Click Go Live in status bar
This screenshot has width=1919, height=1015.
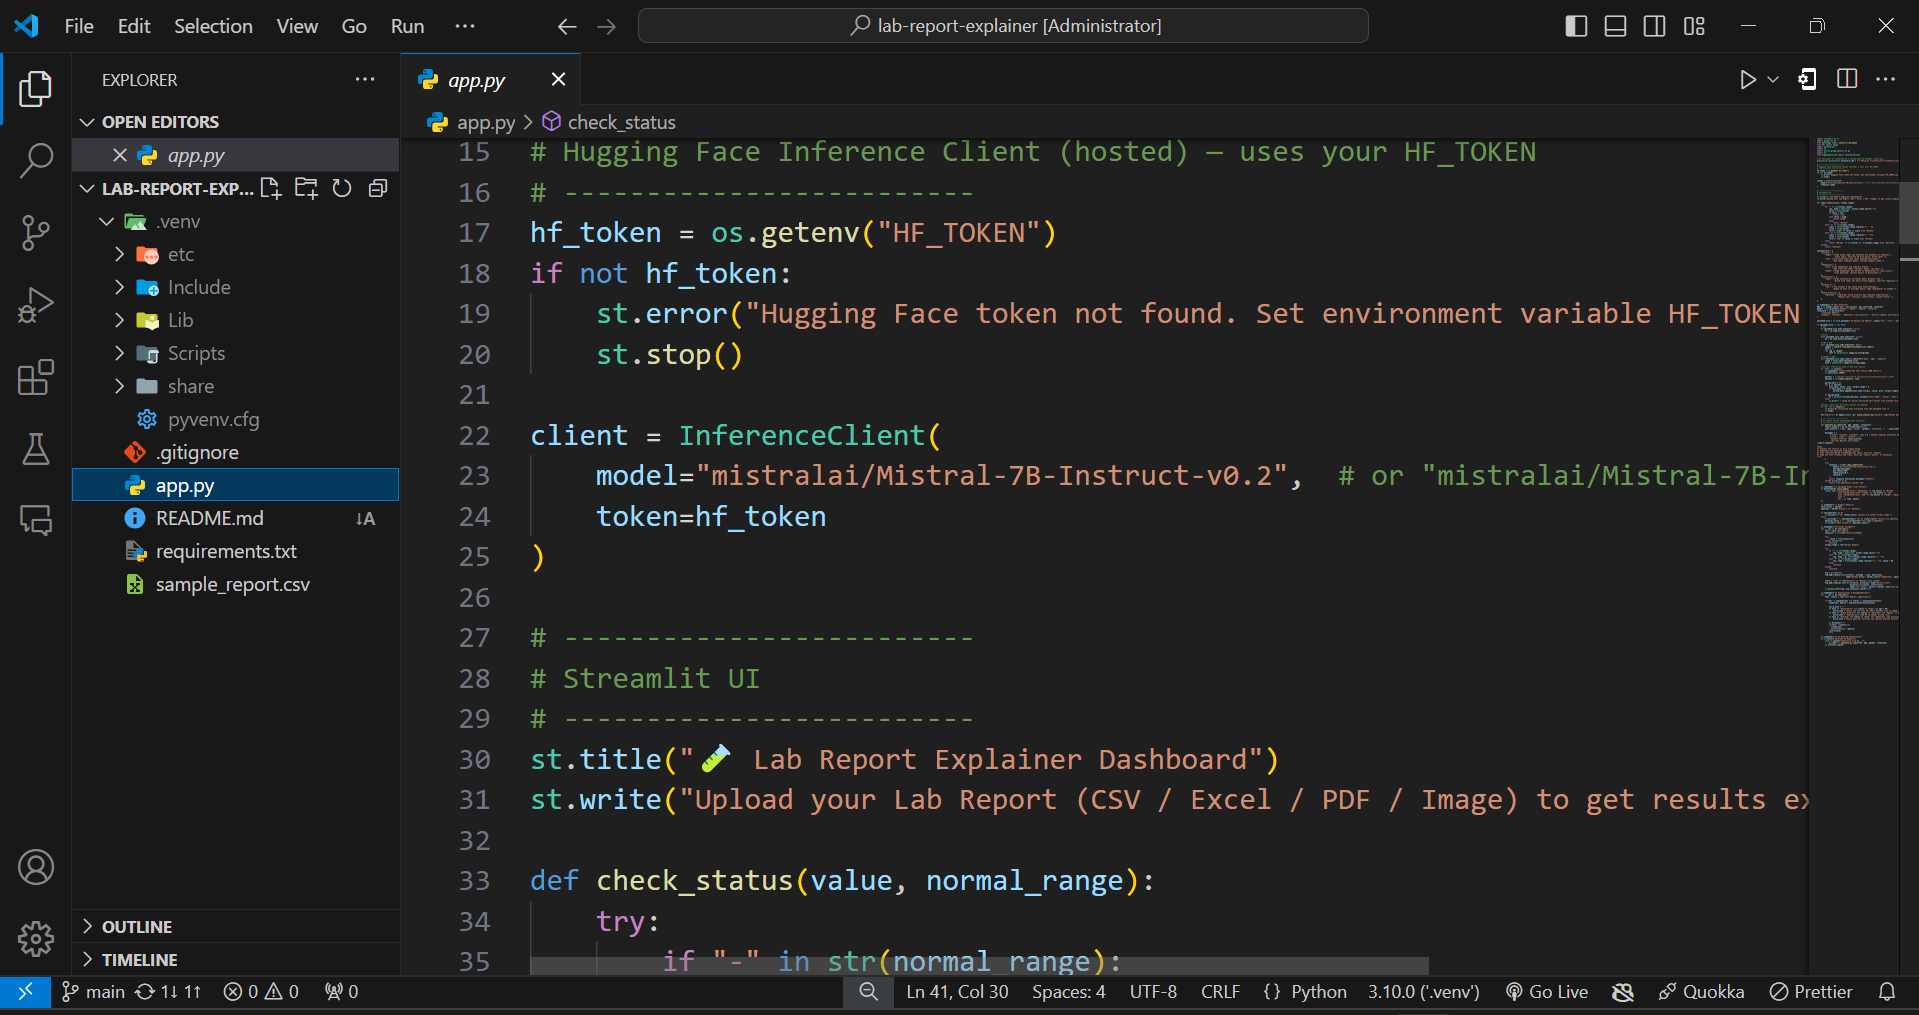point(1547,991)
